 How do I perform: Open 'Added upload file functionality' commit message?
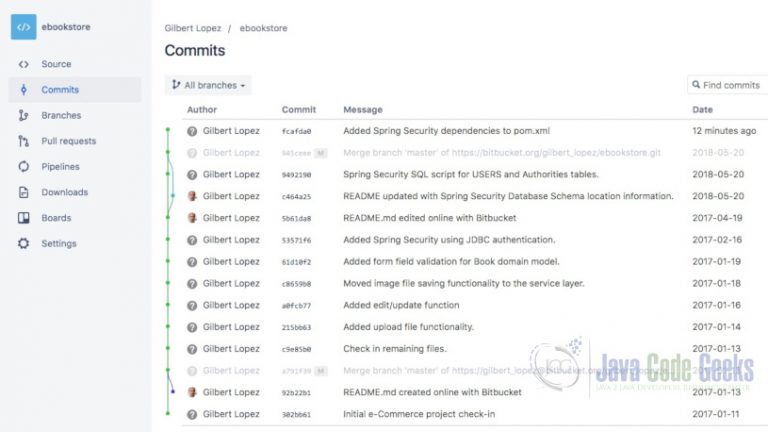point(408,327)
